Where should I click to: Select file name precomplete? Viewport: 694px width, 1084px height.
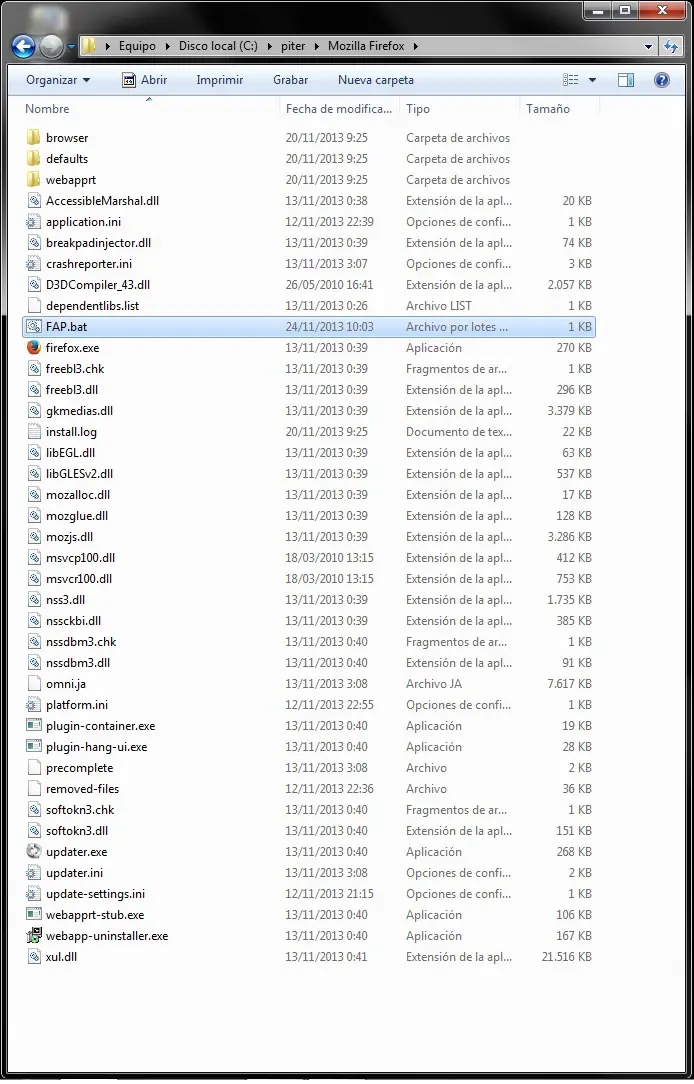(x=79, y=768)
